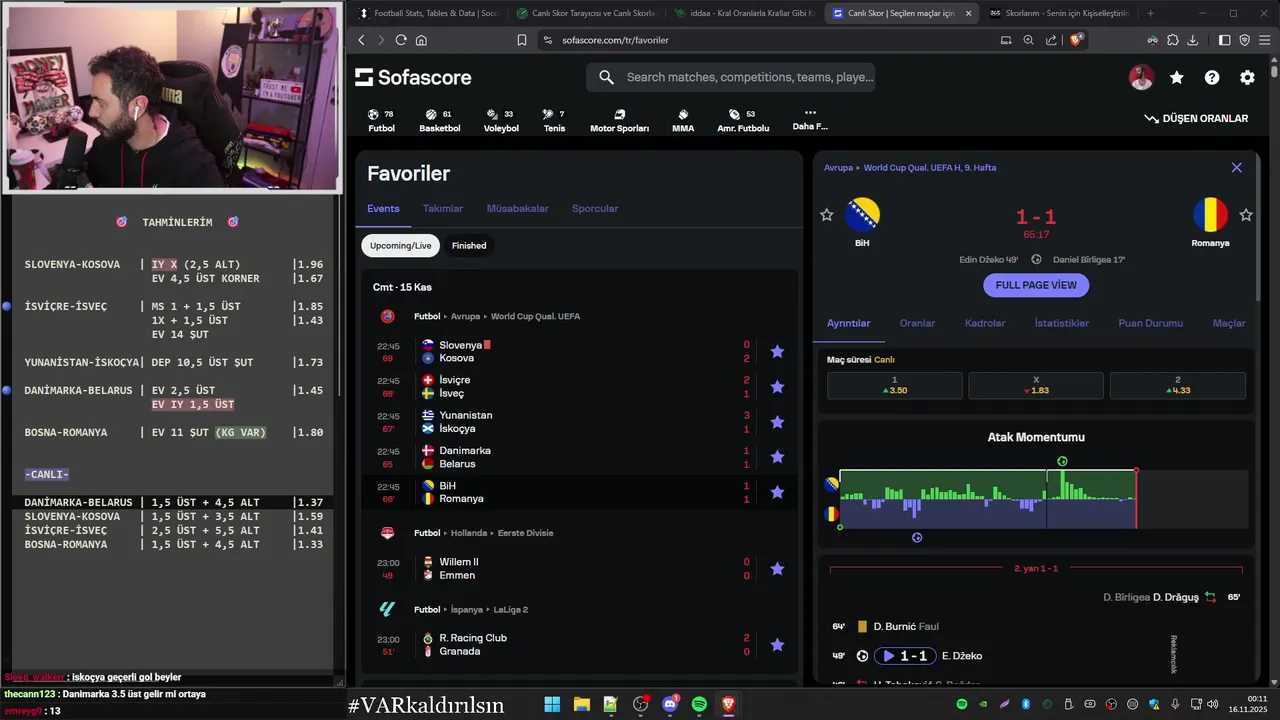Viewport: 1280px width, 720px height.
Task: Switch to the İstatistikler tab
Action: pyautogui.click(x=1061, y=323)
